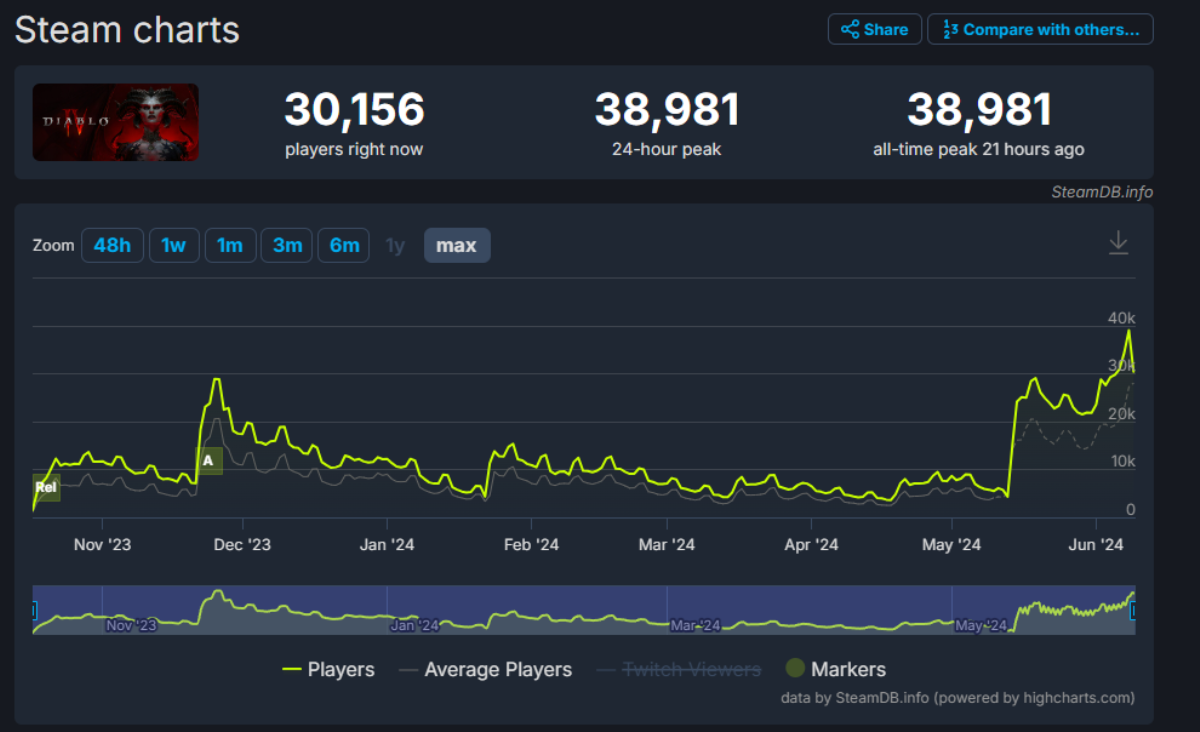Toggle Average Players series in legend
1200x732 pixels.
[485, 669]
